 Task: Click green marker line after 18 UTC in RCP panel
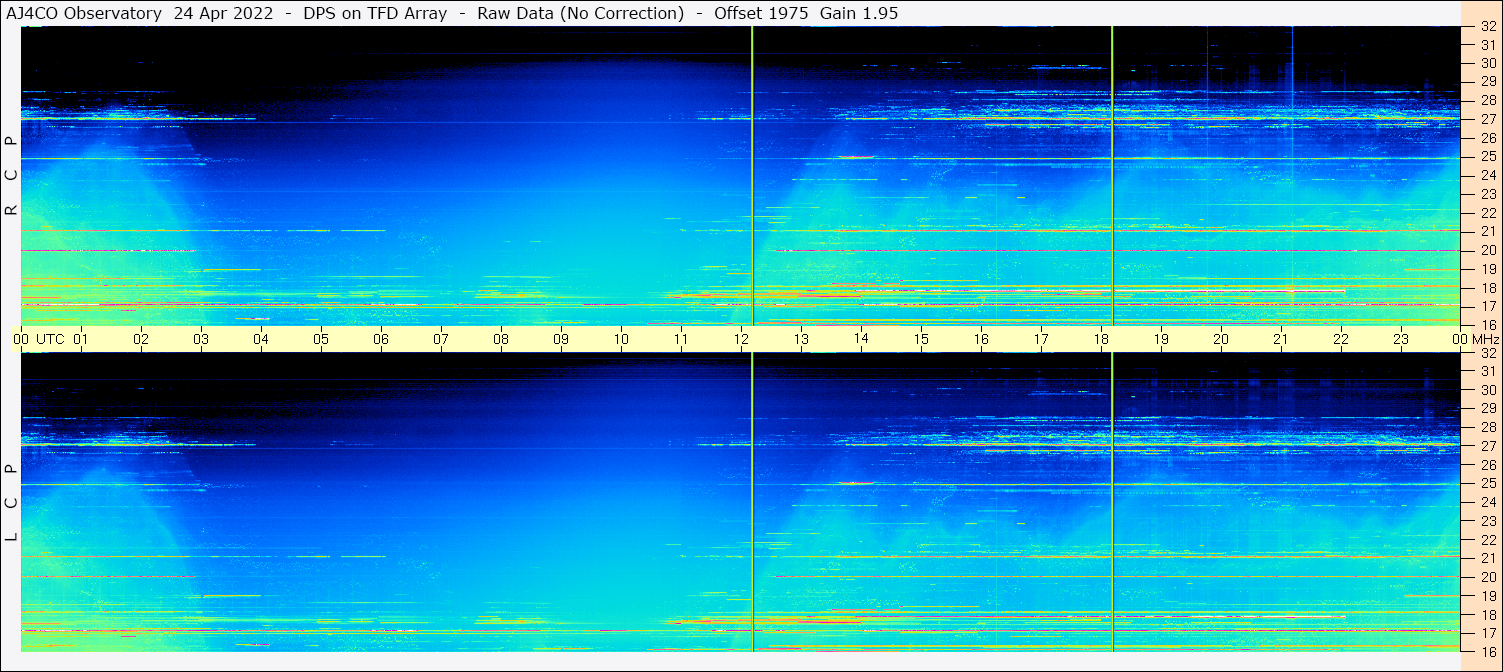click(x=1112, y=175)
